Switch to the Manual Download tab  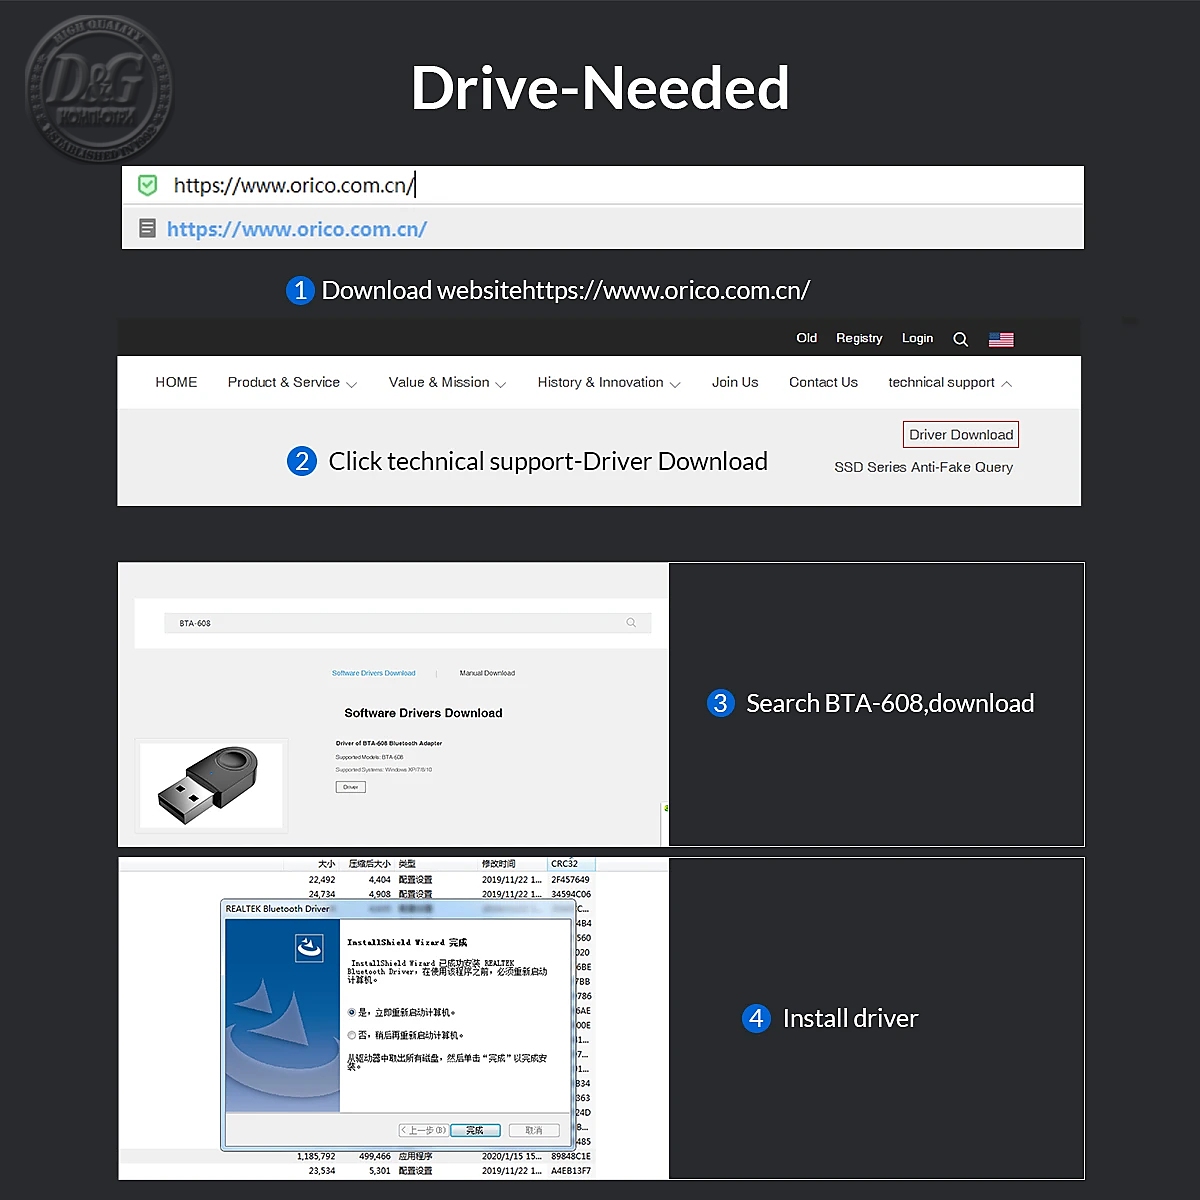487,673
